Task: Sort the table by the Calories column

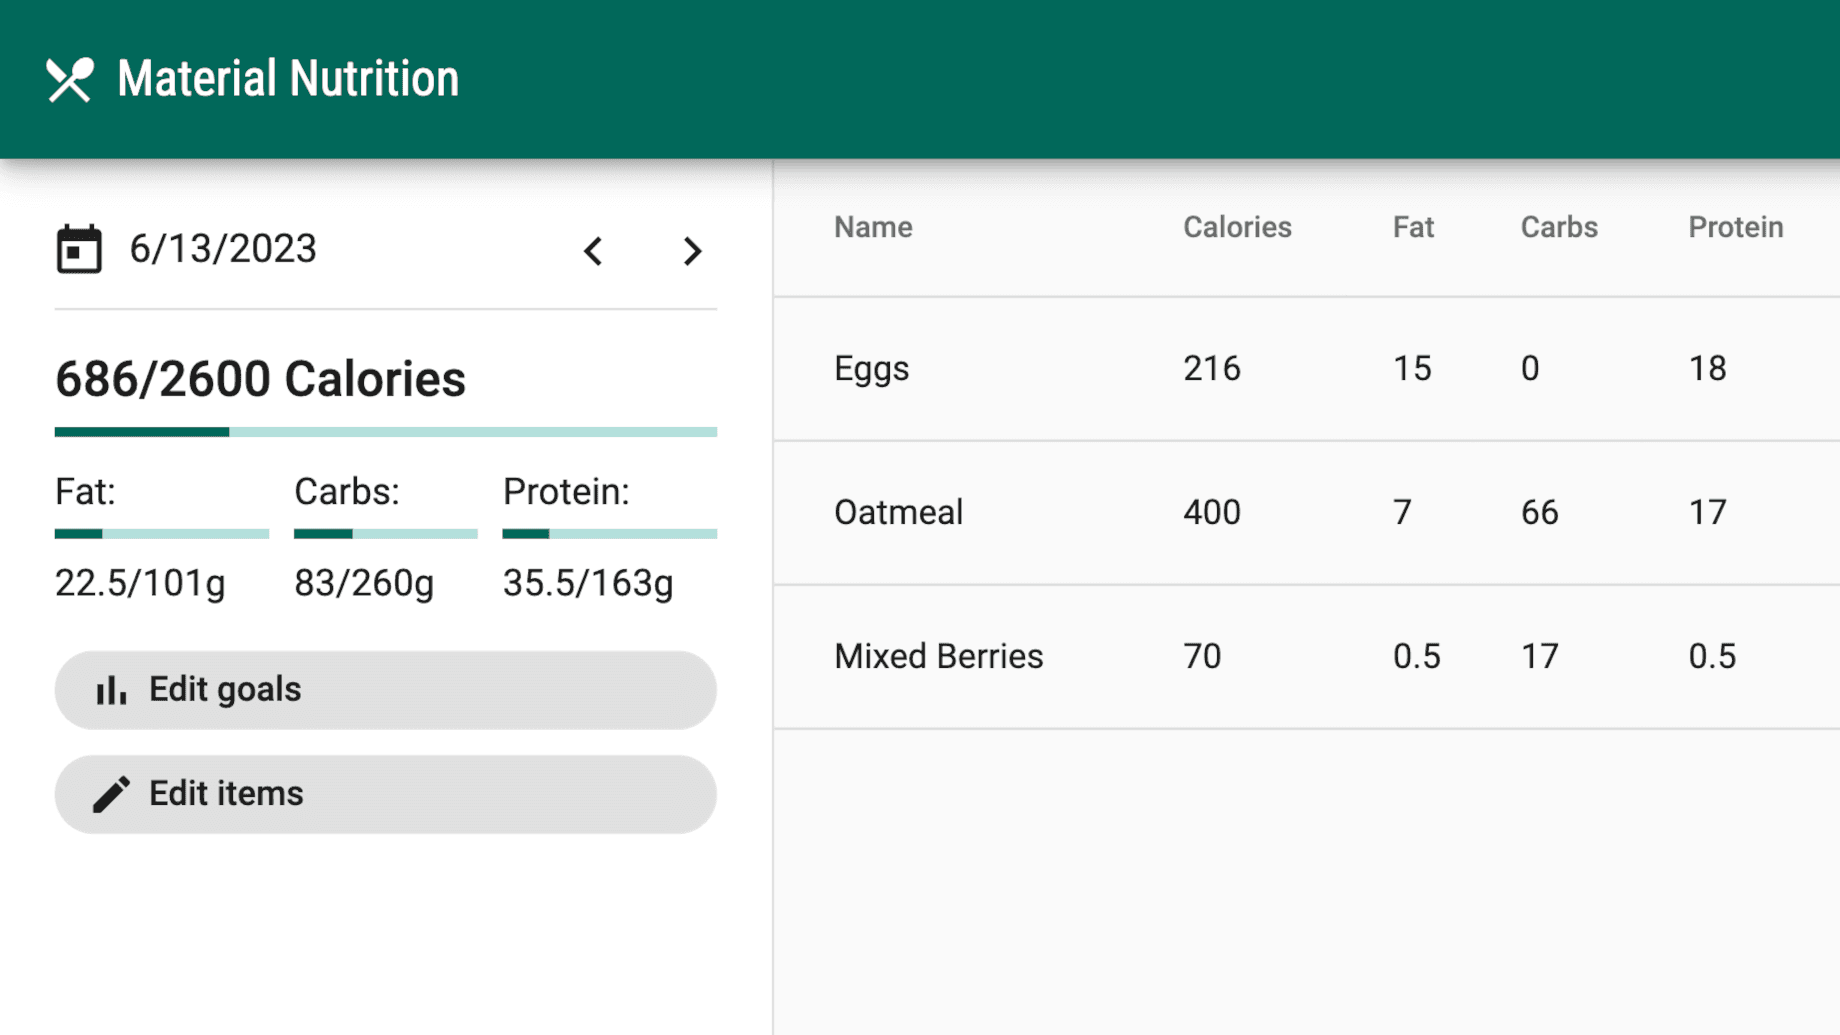Action: [1237, 227]
